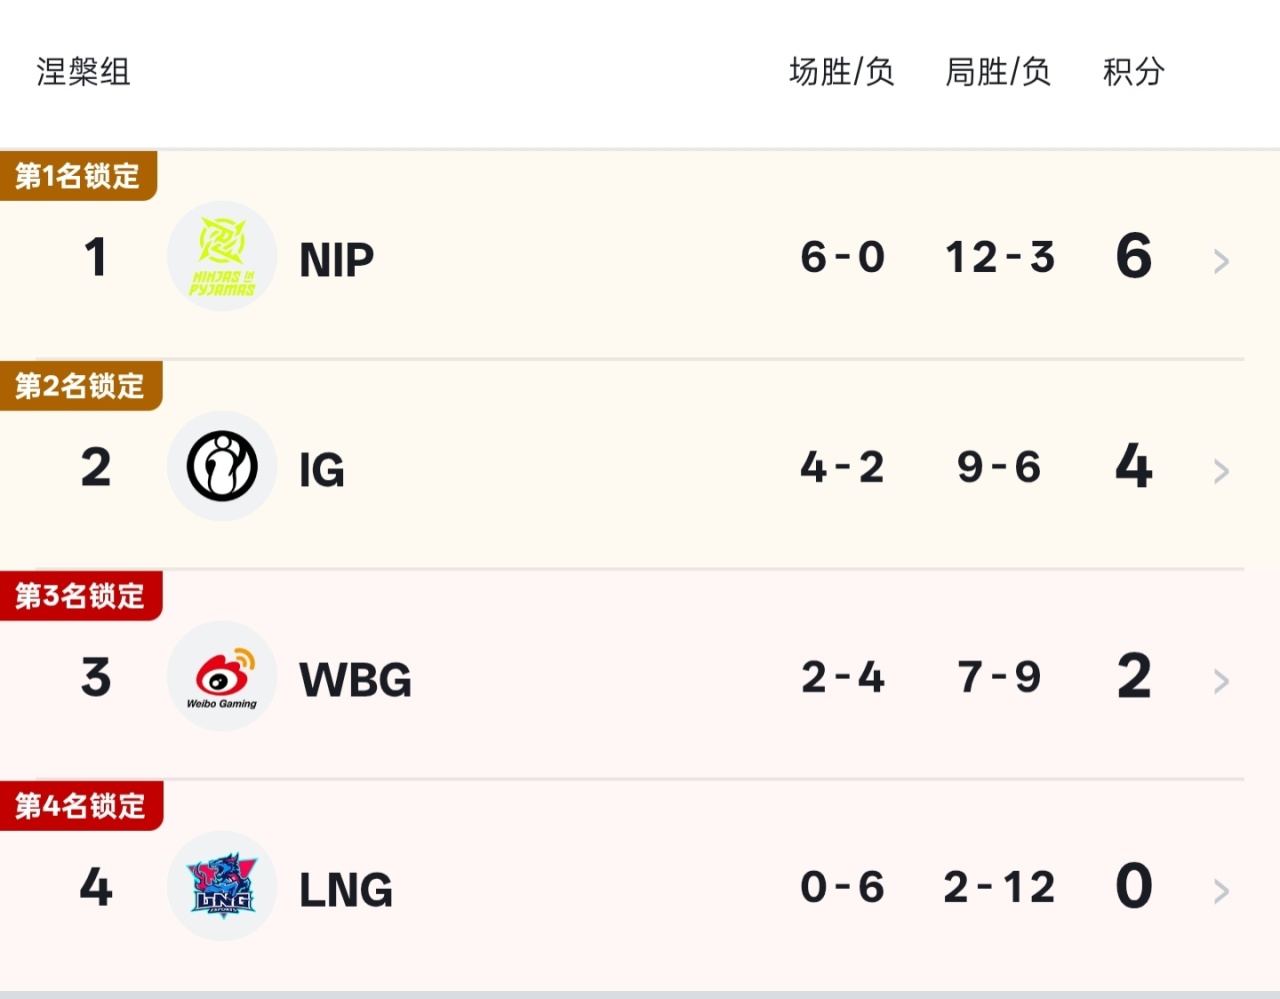Click the 第1名锁定 badge
The width and height of the screenshot is (1280, 999).
coord(78,176)
